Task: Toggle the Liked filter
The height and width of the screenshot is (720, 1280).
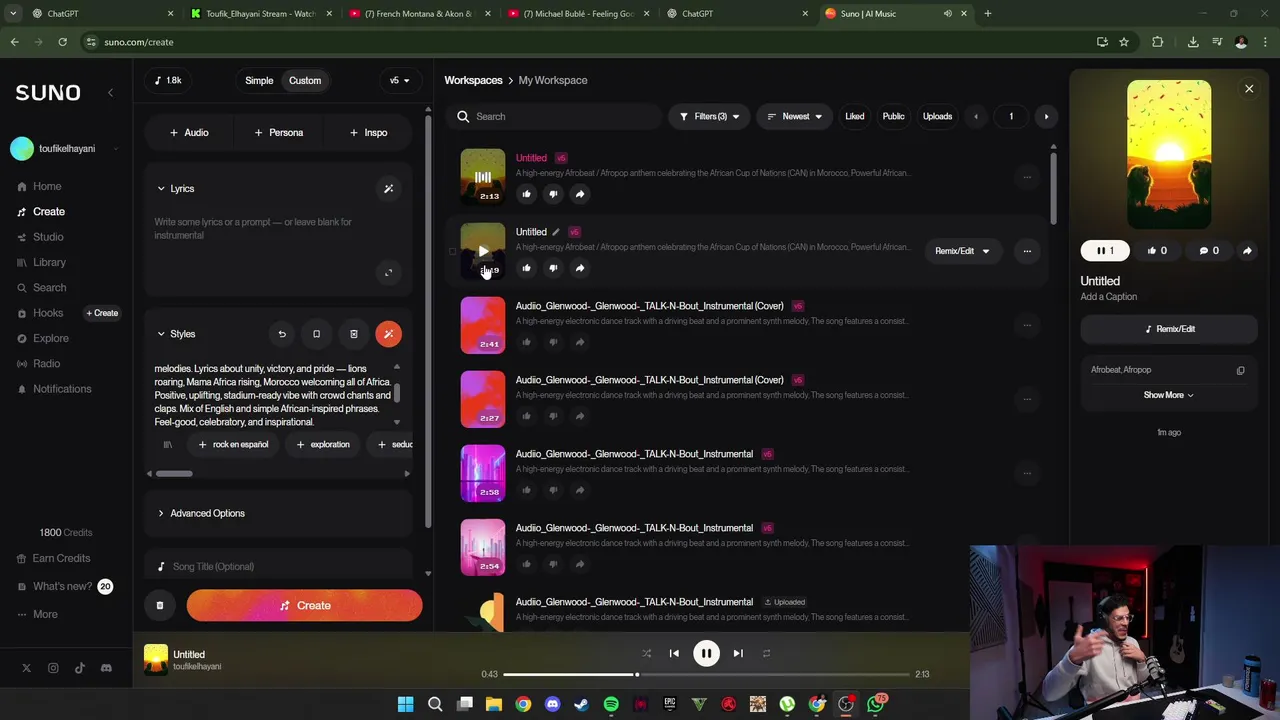Action: pos(855,116)
